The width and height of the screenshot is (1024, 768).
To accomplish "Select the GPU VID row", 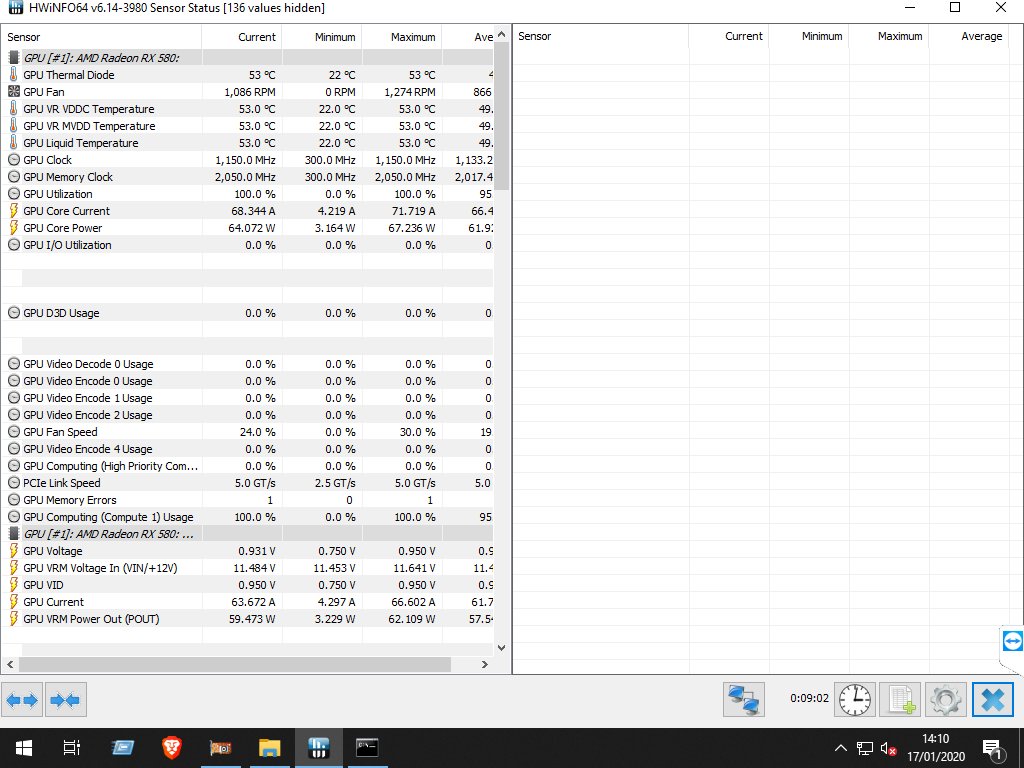I will 248,584.
